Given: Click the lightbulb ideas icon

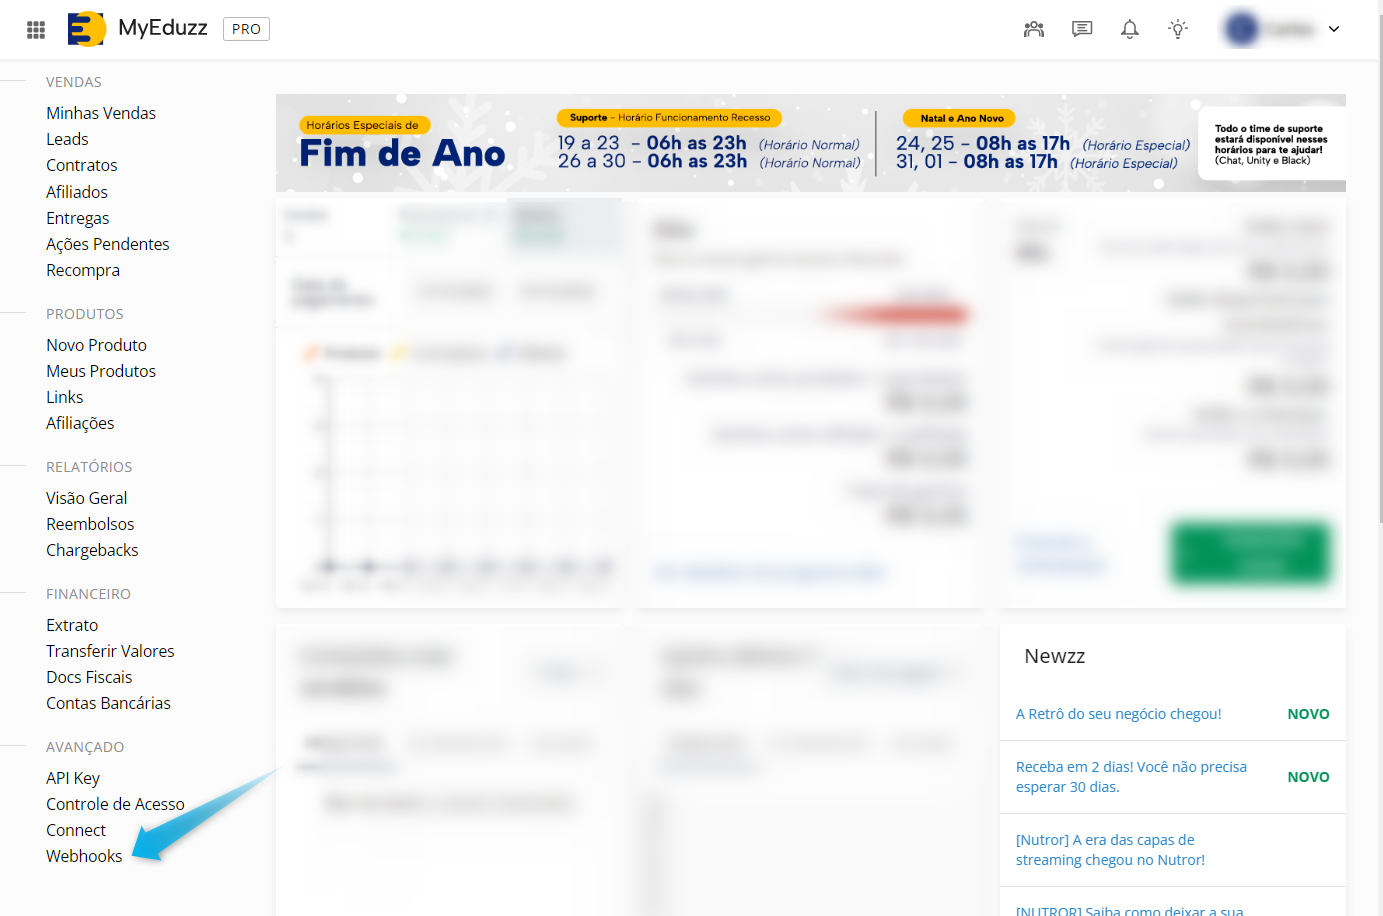Looking at the screenshot, I should 1178,29.
